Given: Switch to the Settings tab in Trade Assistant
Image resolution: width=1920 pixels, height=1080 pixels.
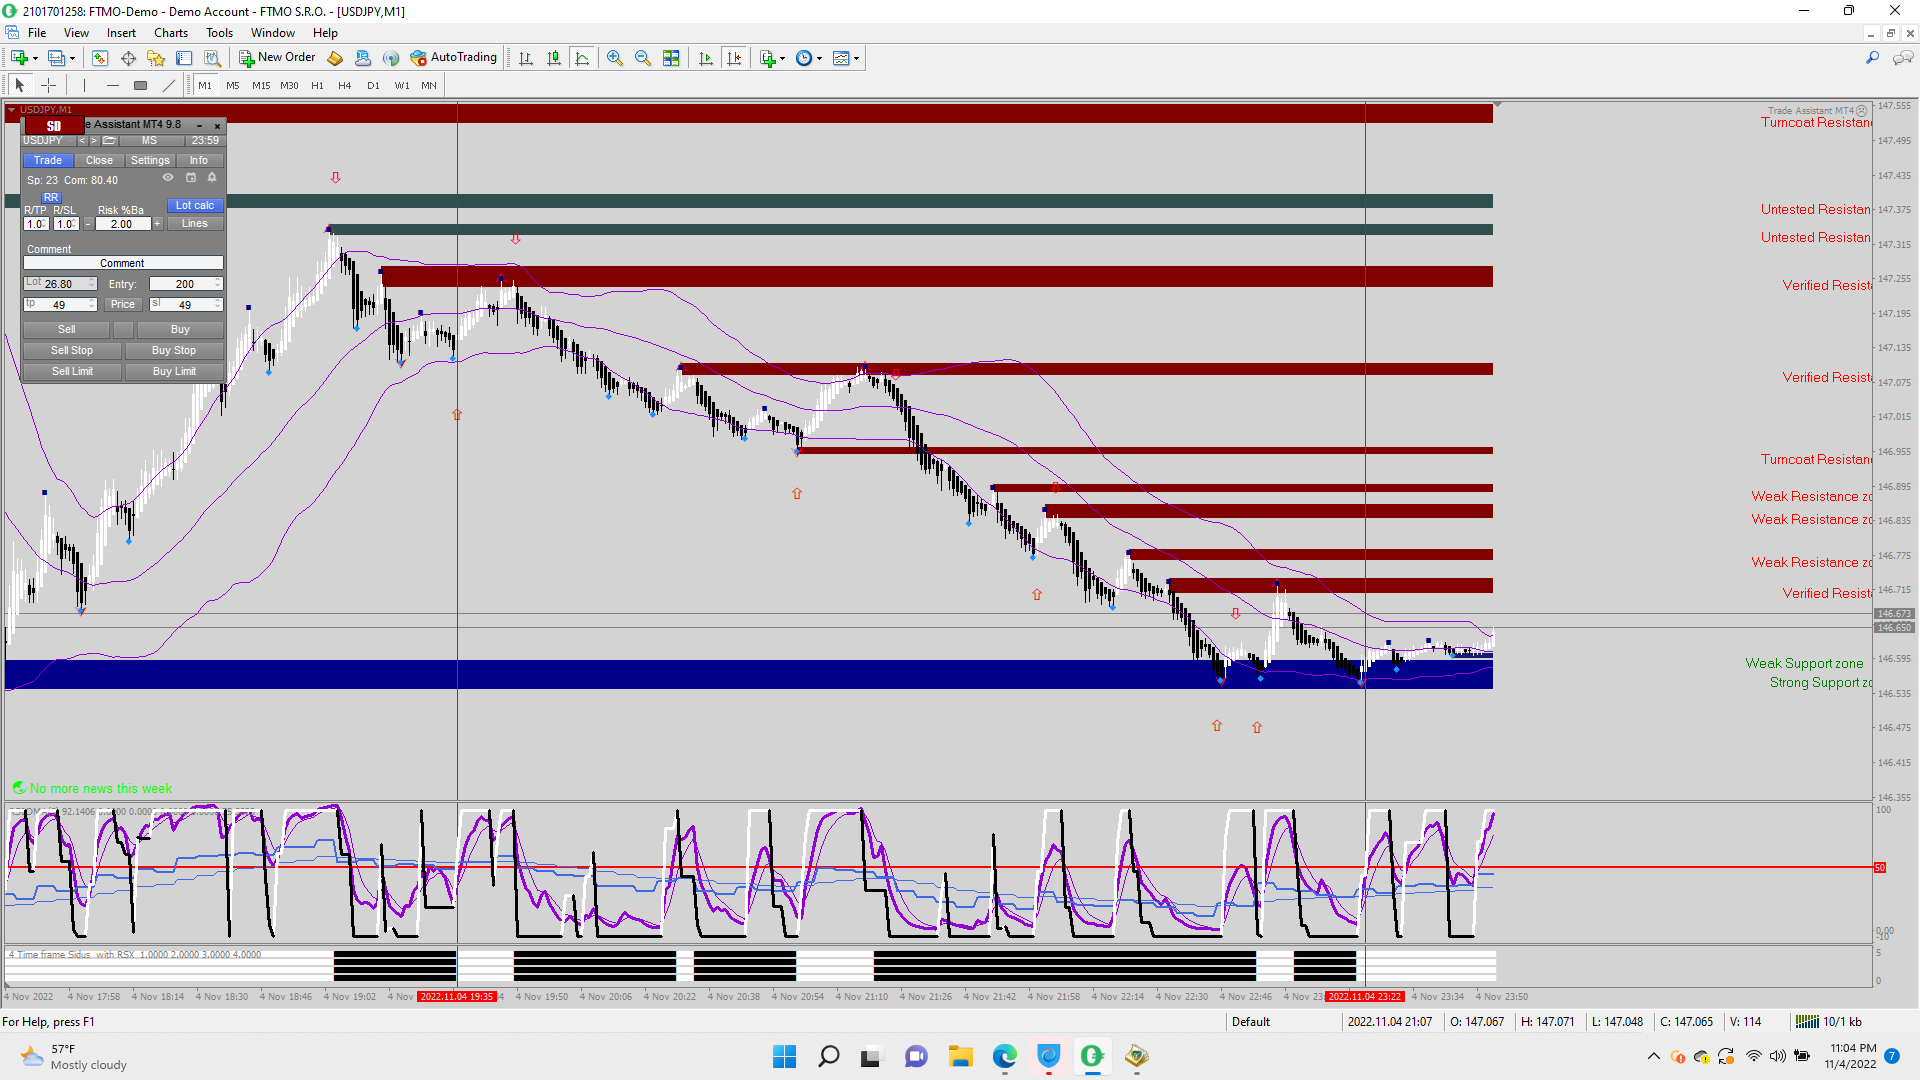Looking at the screenshot, I should point(150,160).
